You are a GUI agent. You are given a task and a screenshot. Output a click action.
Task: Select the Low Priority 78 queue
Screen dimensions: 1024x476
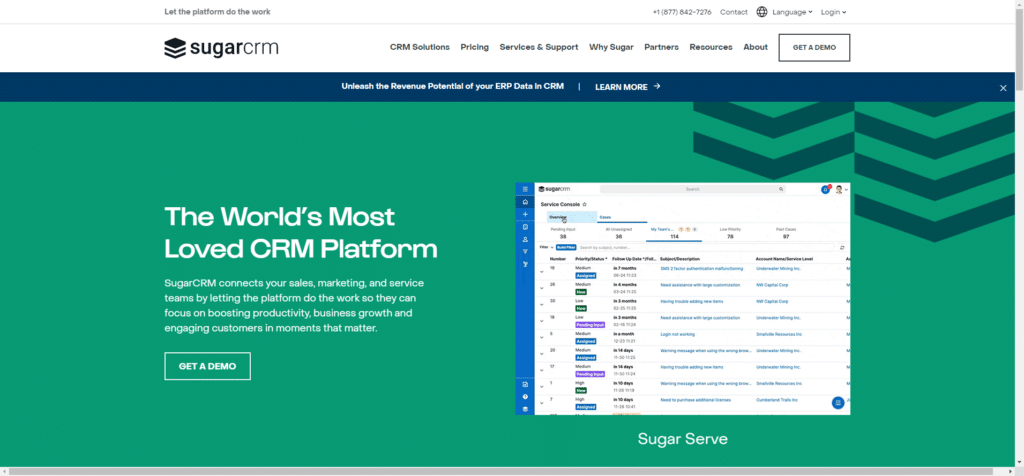pyautogui.click(x=730, y=233)
